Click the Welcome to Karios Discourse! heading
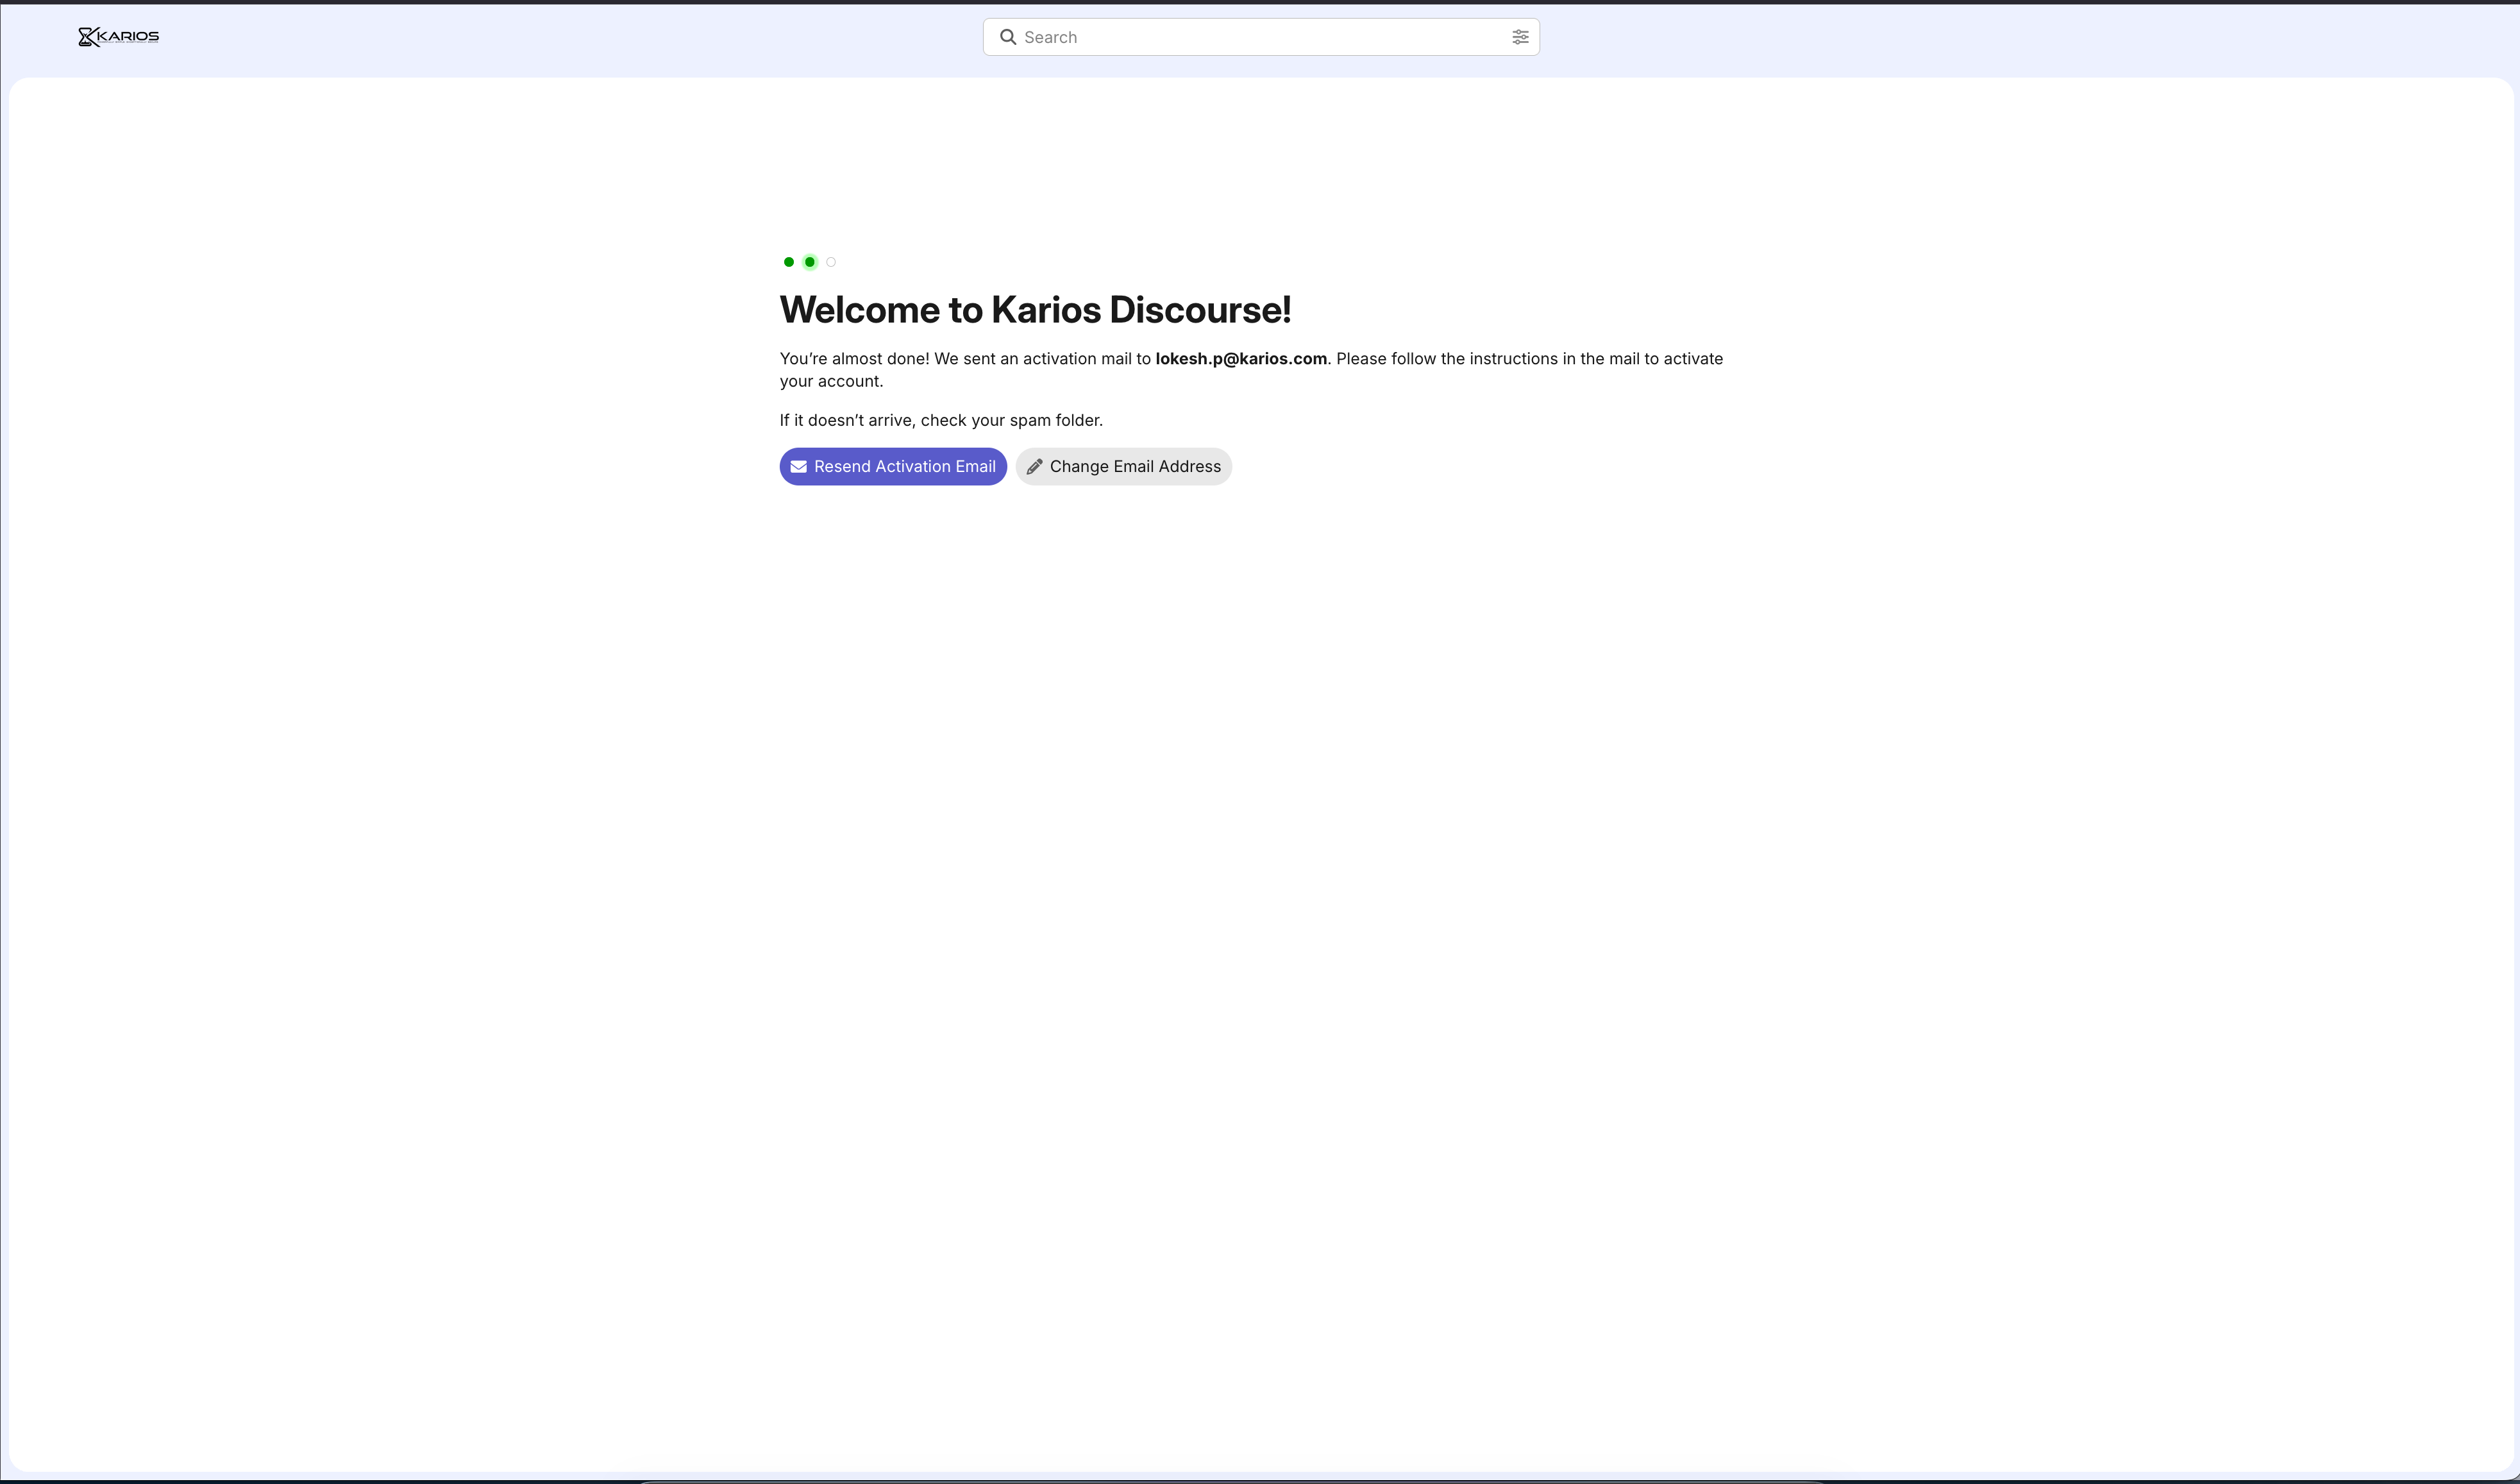Image resolution: width=2520 pixels, height=1484 pixels. [x=1035, y=310]
